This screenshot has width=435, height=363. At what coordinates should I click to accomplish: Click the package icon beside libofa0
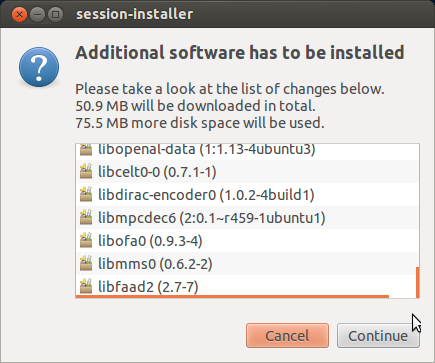[86, 241]
